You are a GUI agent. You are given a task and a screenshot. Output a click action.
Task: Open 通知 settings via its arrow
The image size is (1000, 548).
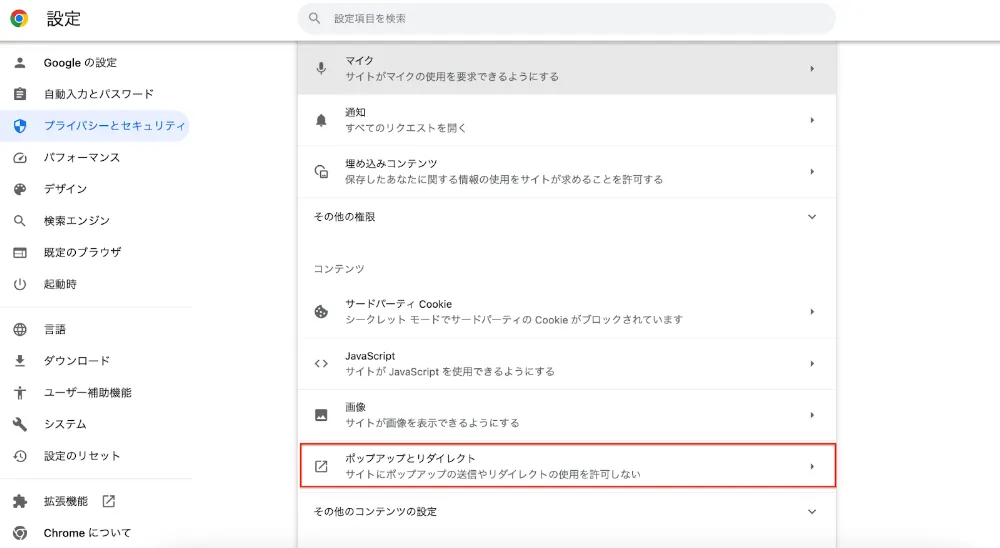pos(812,120)
